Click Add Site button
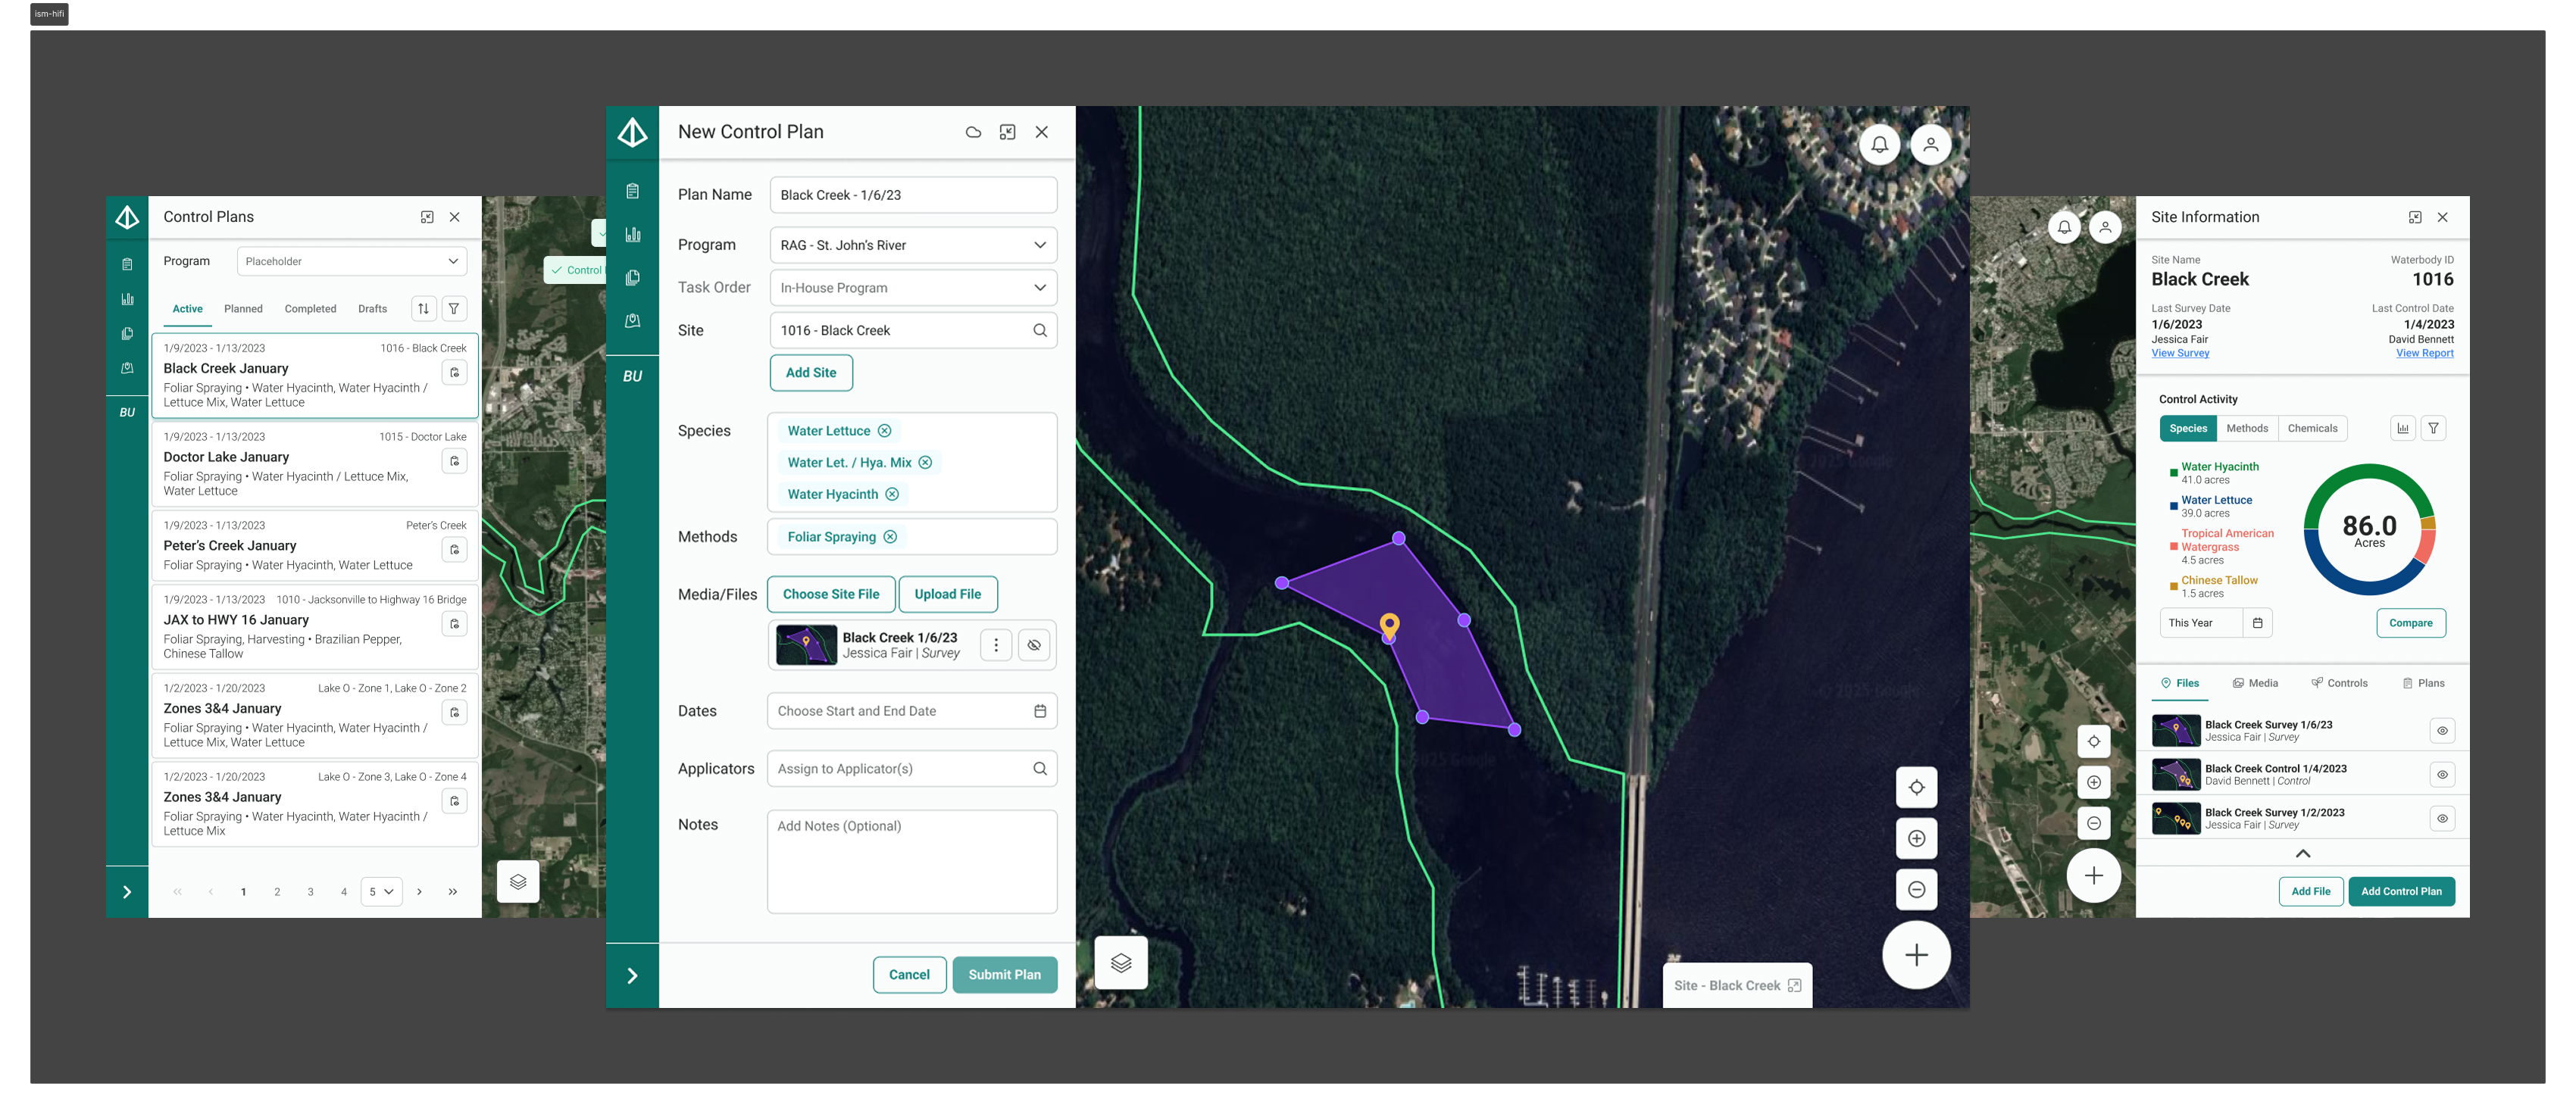 pos(810,373)
